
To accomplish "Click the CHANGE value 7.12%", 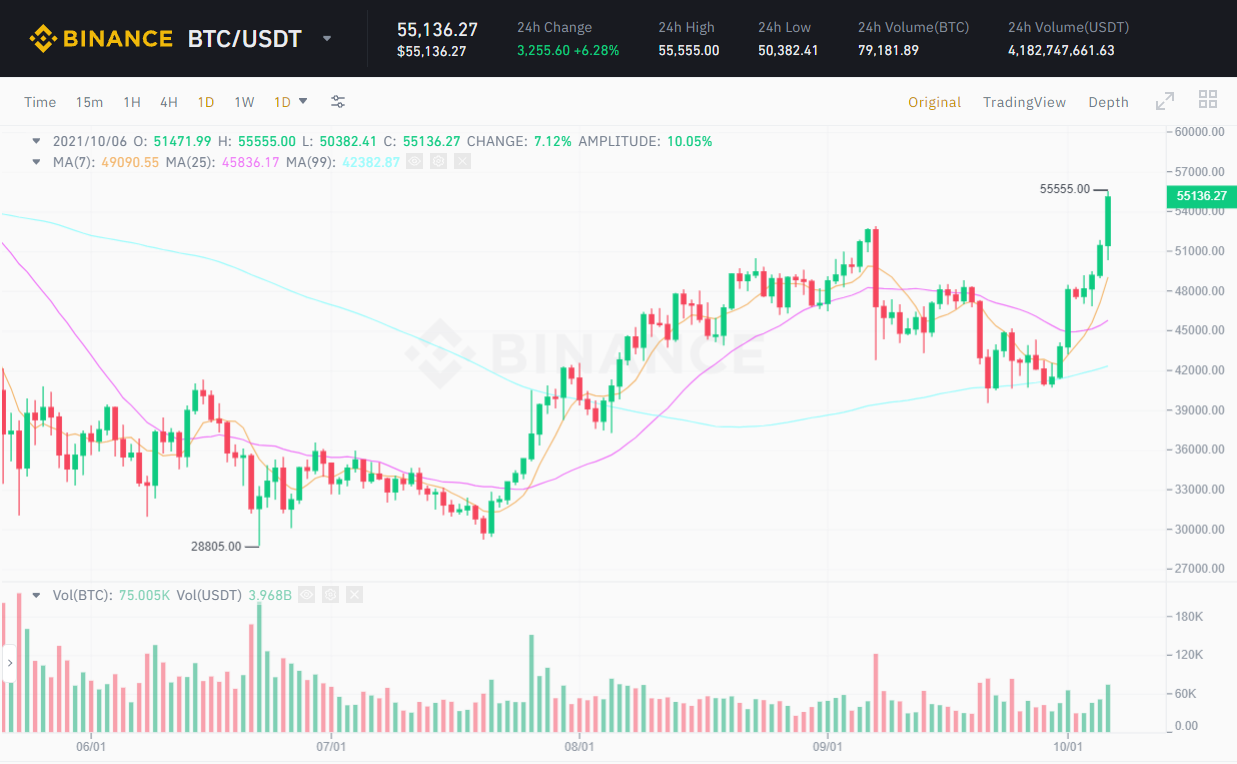I will point(553,141).
